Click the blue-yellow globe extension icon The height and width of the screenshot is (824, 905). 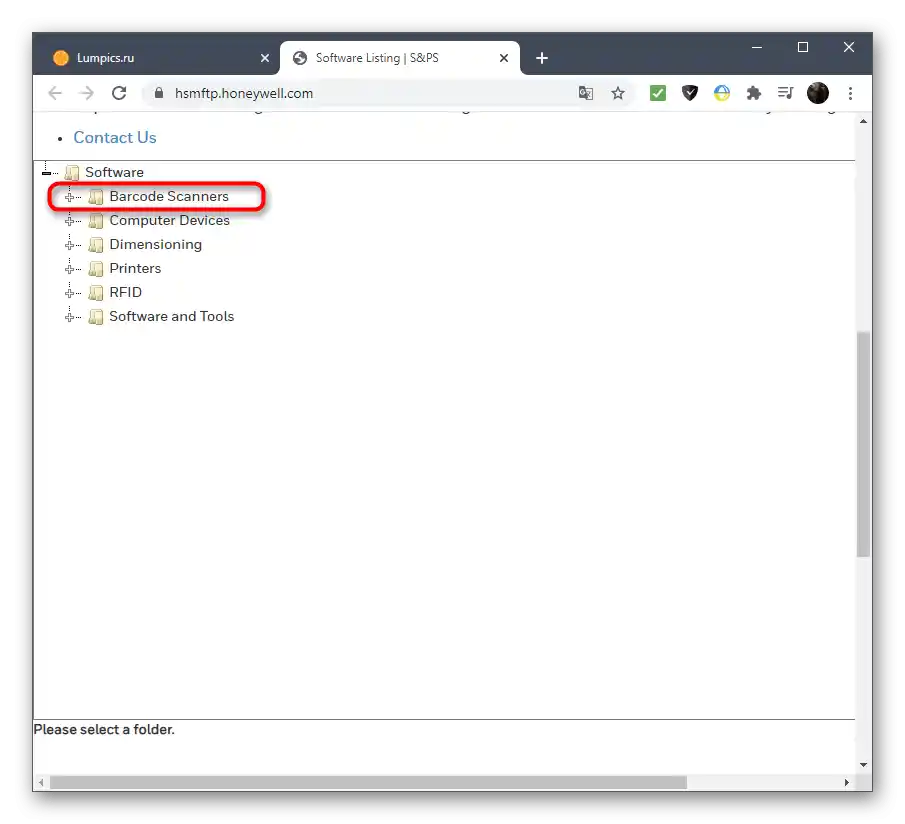pyautogui.click(x=721, y=93)
